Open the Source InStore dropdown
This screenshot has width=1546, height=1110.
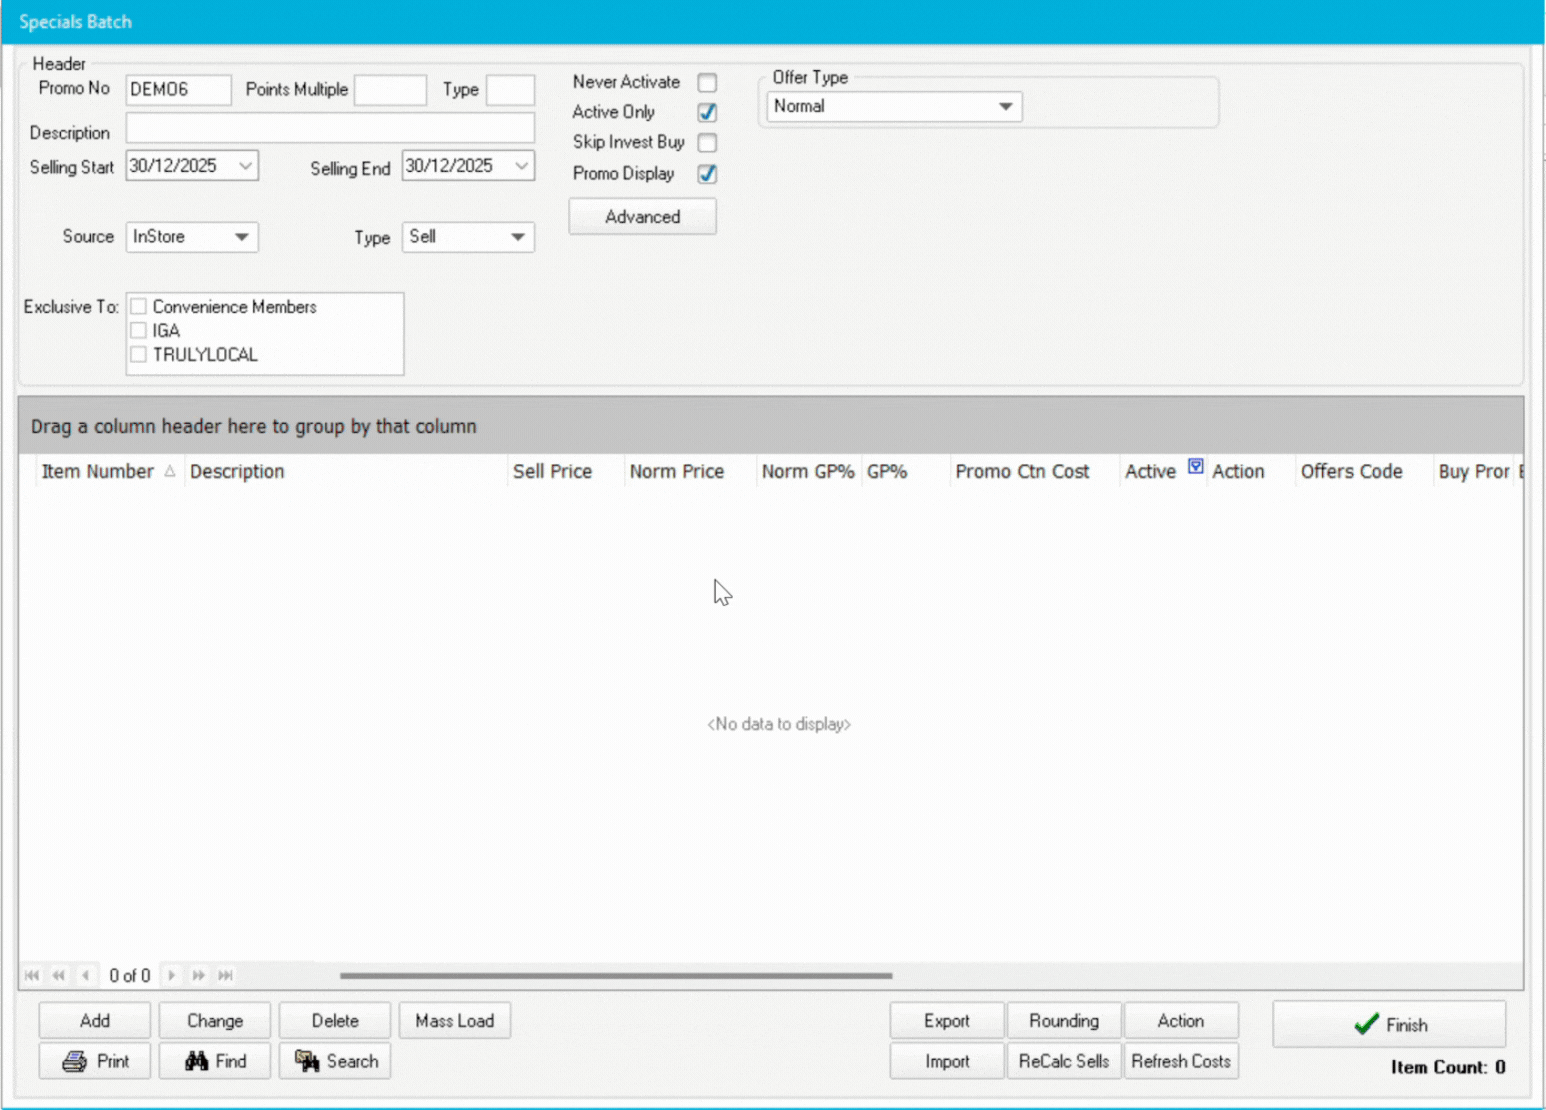pyautogui.click(x=241, y=237)
